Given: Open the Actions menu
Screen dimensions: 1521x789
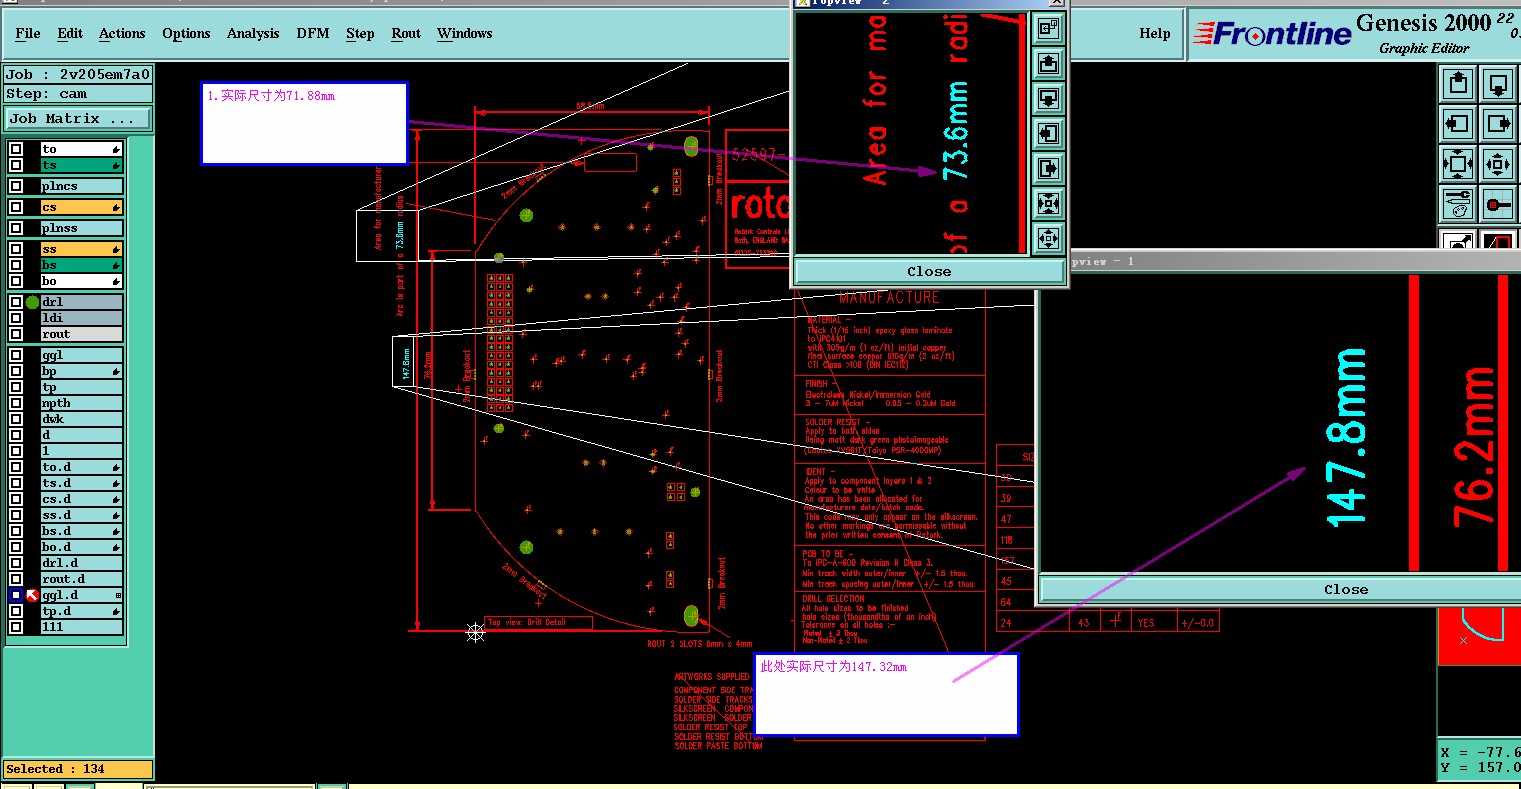Looking at the screenshot, I should [x=122, y=33].
